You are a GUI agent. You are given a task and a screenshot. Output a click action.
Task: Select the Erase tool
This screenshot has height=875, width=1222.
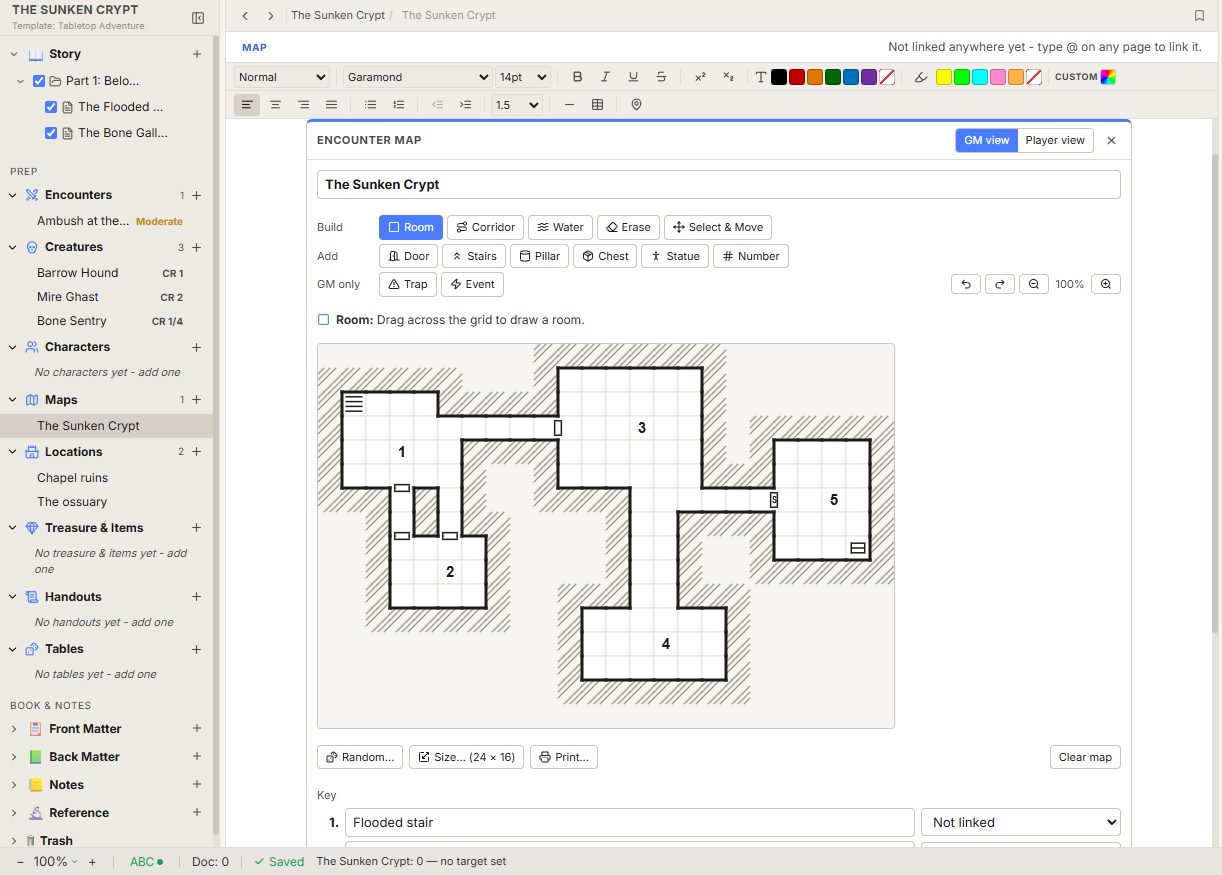[628, 227]
